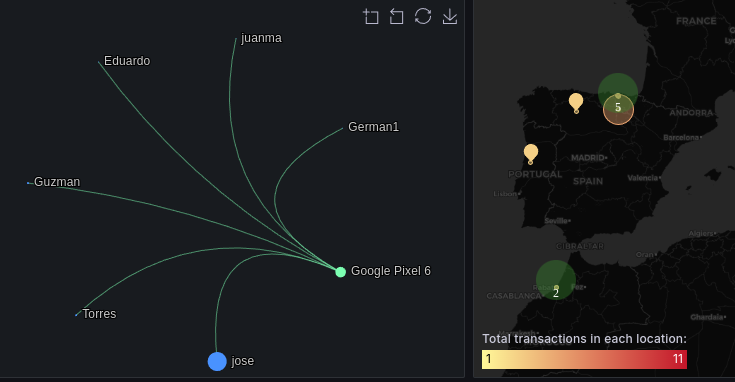Click the yellow pin marker over Portugal
The width and height of the screenshot is (735, 382).
[x=531, y=154]
